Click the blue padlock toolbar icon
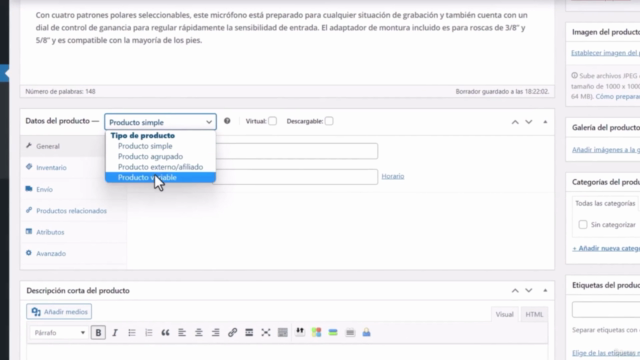The image size is (640, 360). [x=367, y=333]
